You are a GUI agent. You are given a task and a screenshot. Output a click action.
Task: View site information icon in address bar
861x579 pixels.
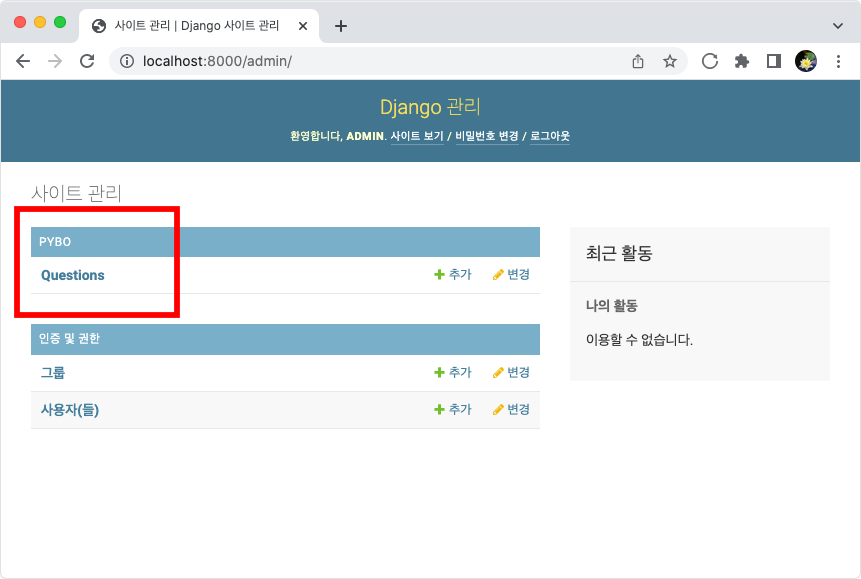[x=127, y=61]
